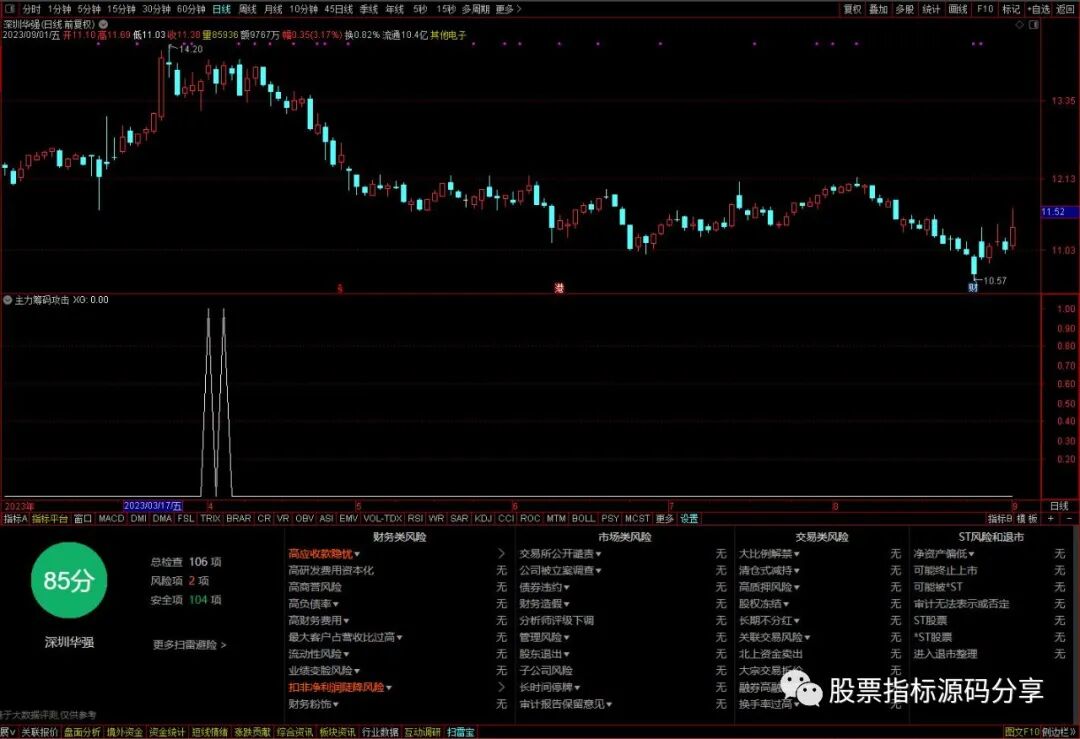This screenshot has height=739, width=1080.
Task: Click the red 港 marker on the chart bottom
Action: pyautogui.click(x=559, y=288)
